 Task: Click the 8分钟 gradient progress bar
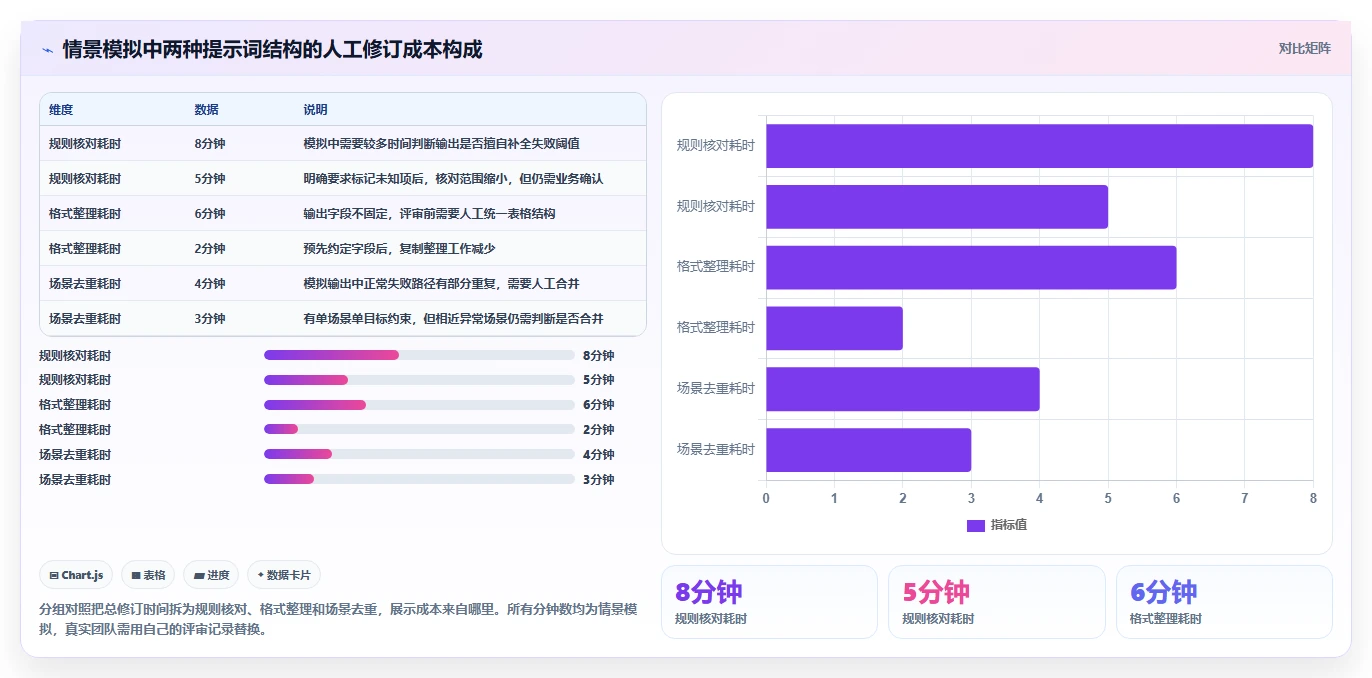[331, 355]
